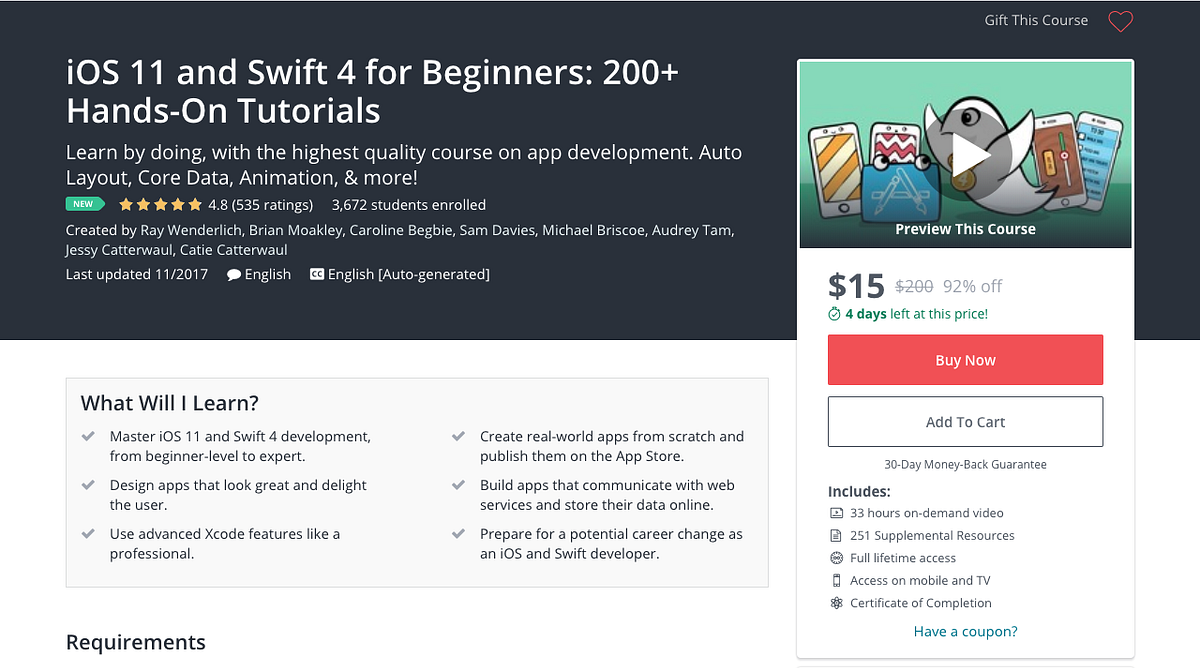Click the Buy Now button
This screenshot has height=668, width=1200.
964,359
